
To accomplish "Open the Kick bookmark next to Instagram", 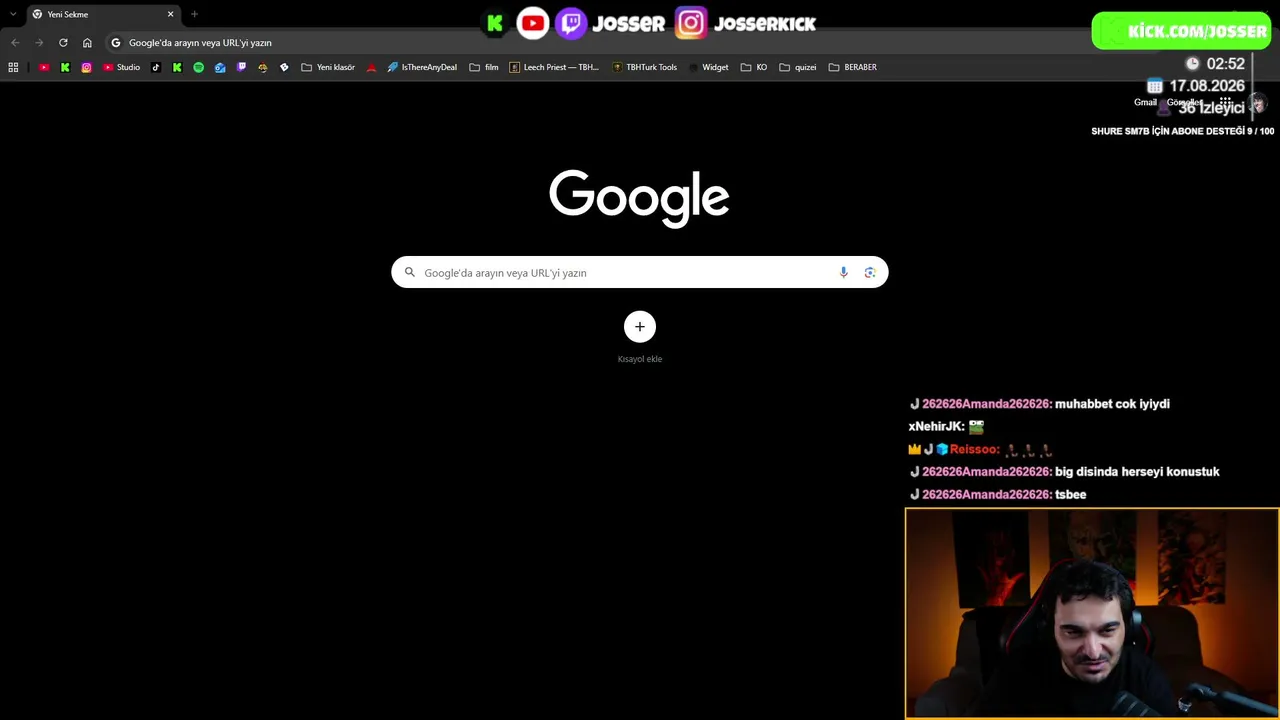I will [x=65, y=67].
